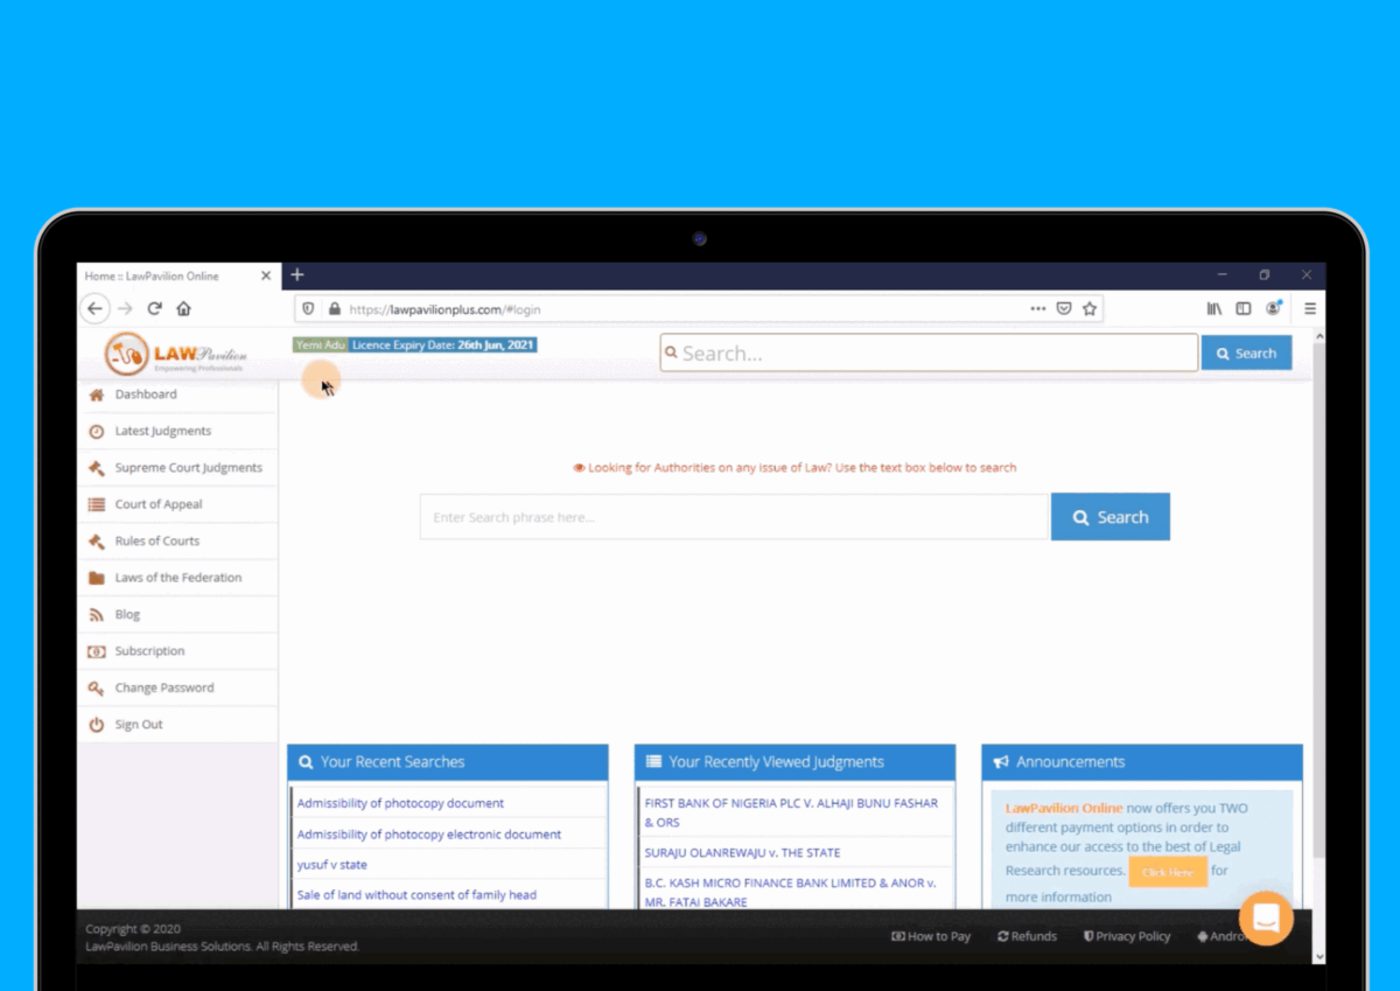This screenshot has width=1400, height=991.
Task: Click the orange 'Click Here' announcement button
Action: pos(1167,872)
